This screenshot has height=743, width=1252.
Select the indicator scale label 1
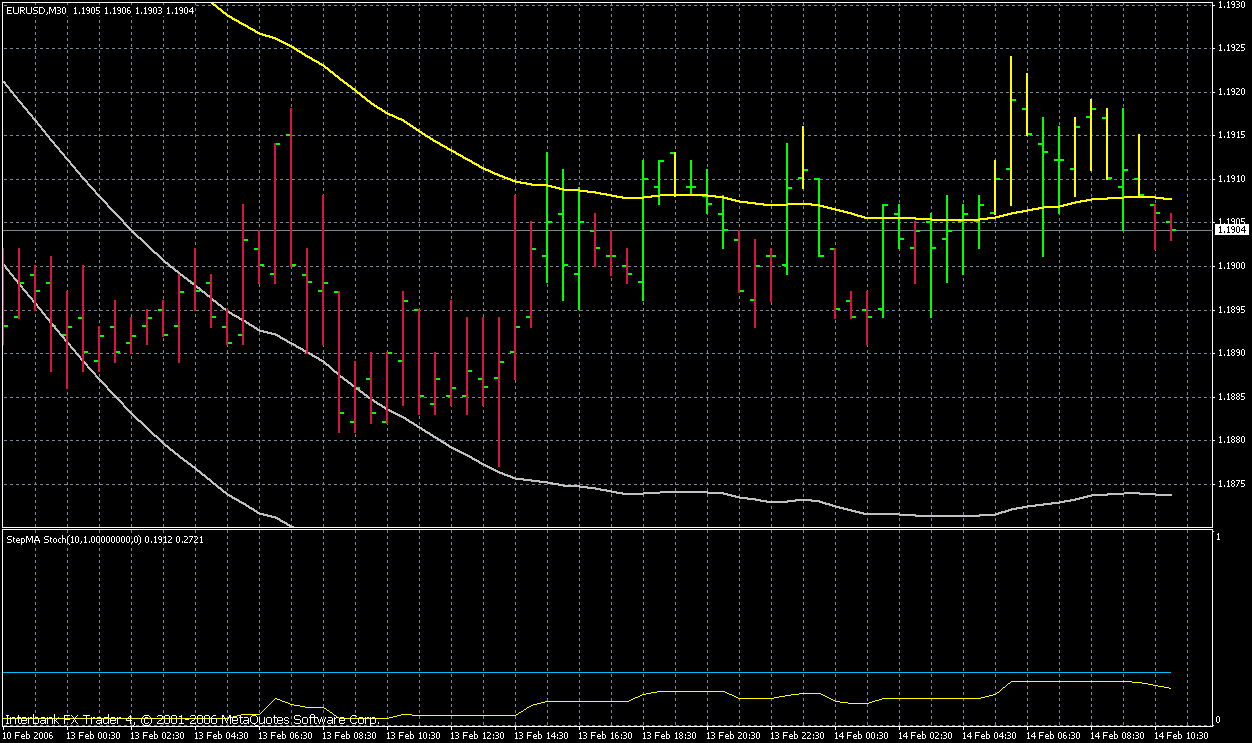(1218, 537)
